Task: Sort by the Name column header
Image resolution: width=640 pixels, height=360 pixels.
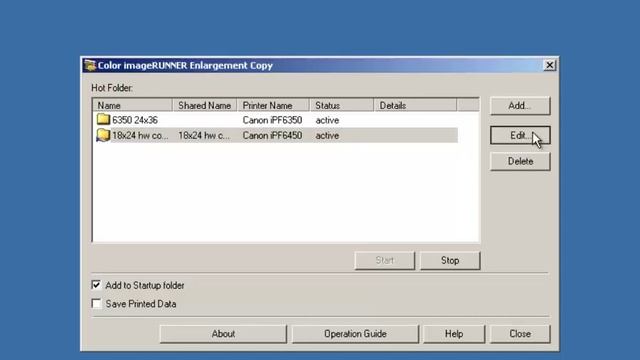Action: (x=133, y=105)
